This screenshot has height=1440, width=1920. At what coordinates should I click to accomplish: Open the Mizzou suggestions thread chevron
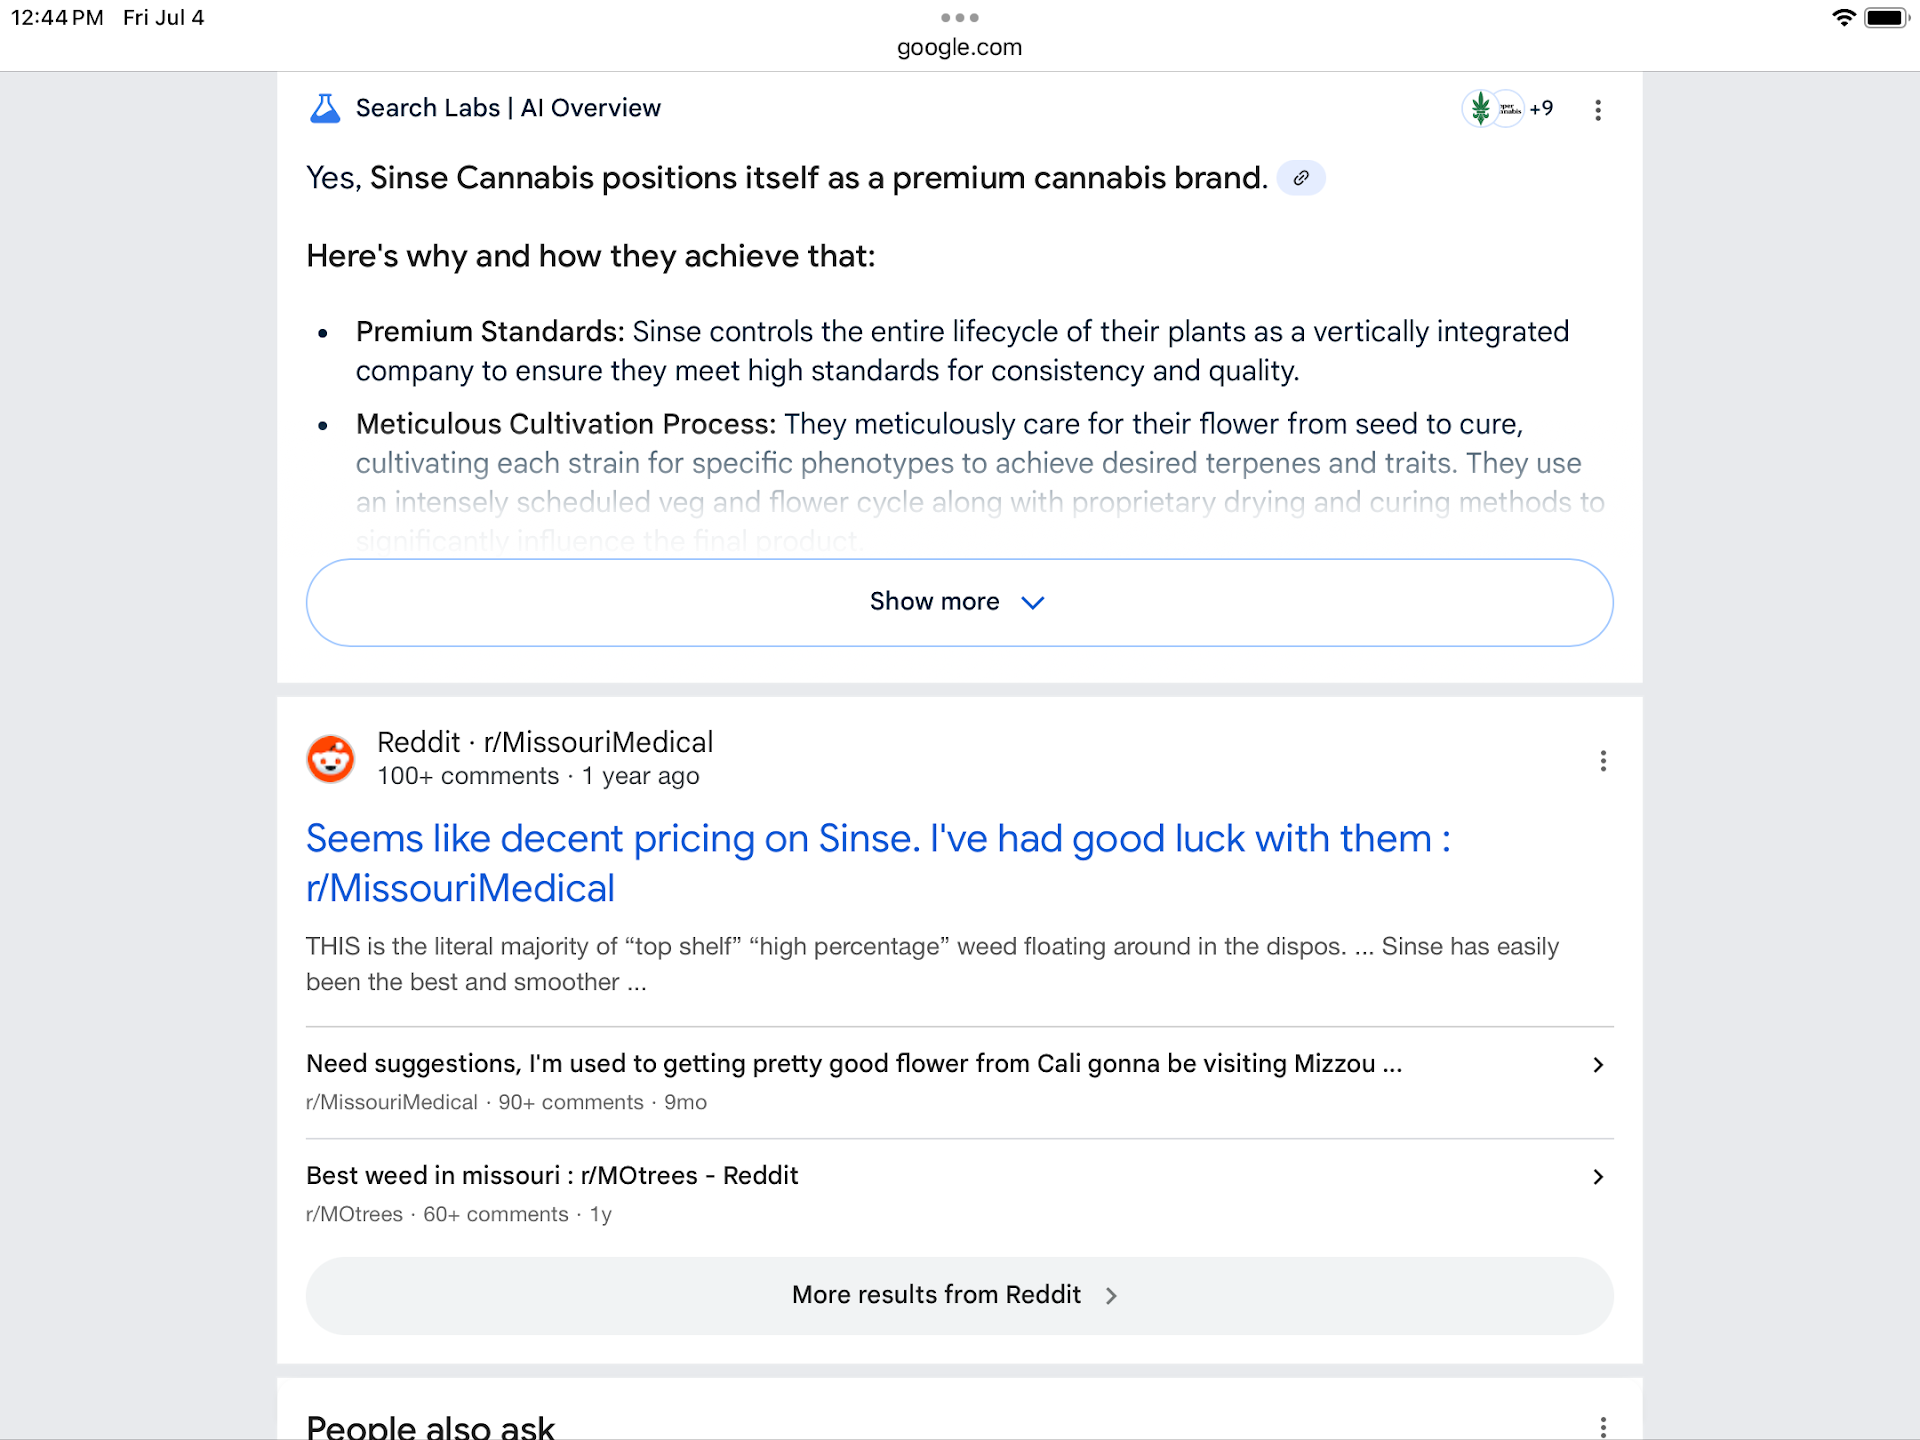point(1598,1065)
